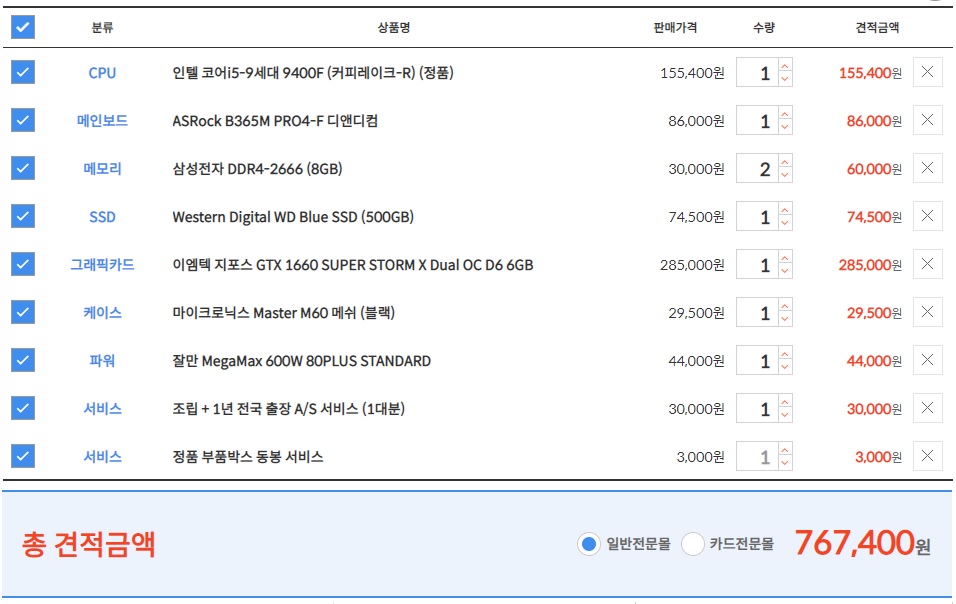This screenshot has width=956, height=604.
Task: Increase 그래픽카드 quantity with up arrow
Action: pos(785,257)
